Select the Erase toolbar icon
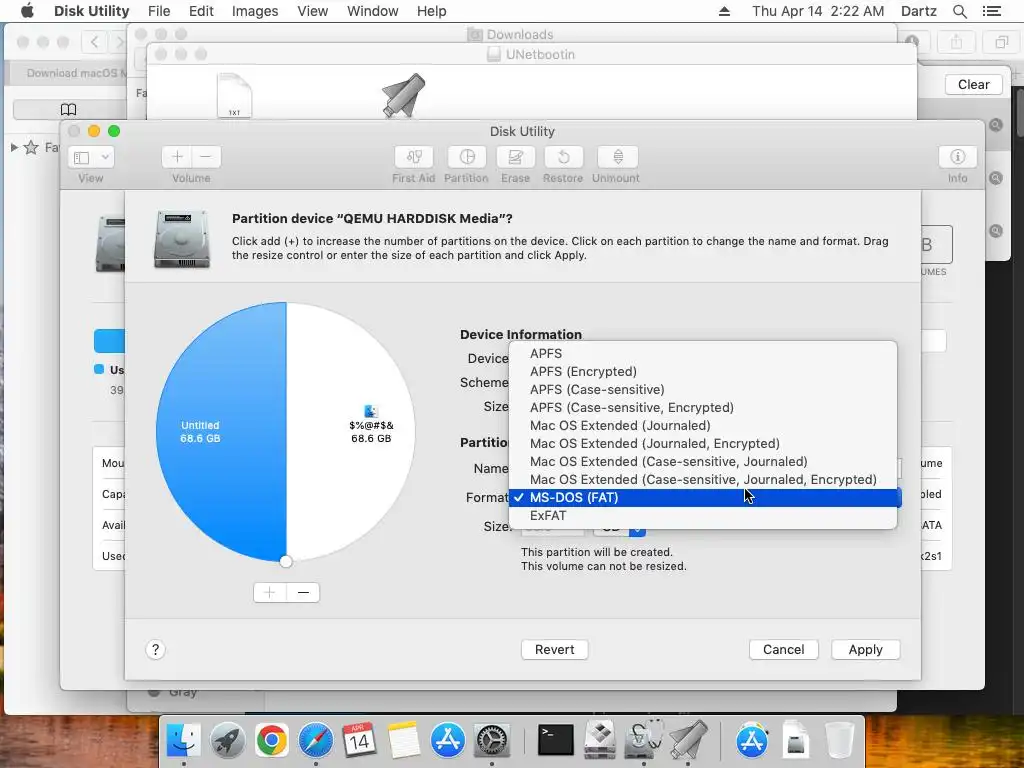The image size is (1024, 768). [x=515, y=157]
